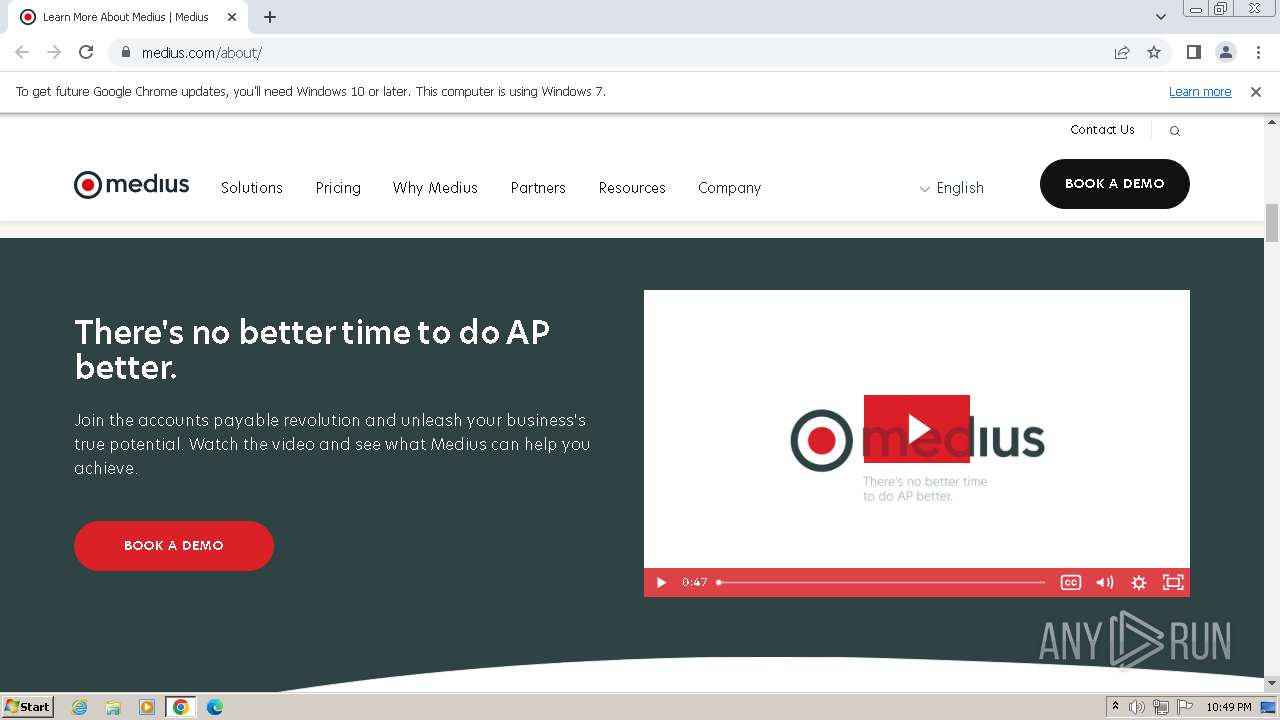The image size is (1280, 720).
Task: Play the video with the red play button
Action: point(917,429)
